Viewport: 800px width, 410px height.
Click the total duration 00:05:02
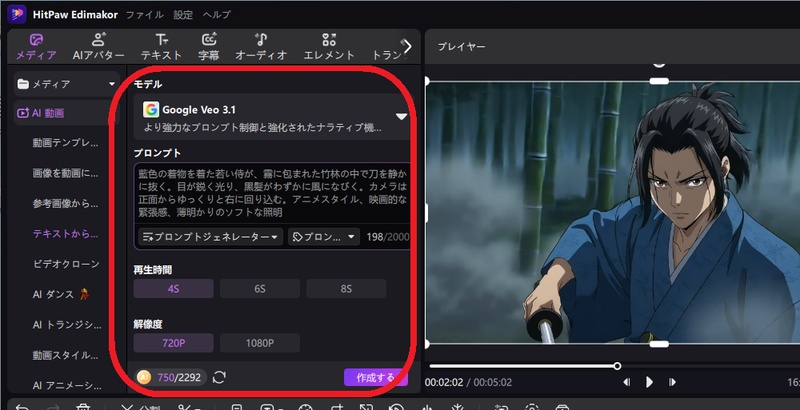[x=492, y=382]
